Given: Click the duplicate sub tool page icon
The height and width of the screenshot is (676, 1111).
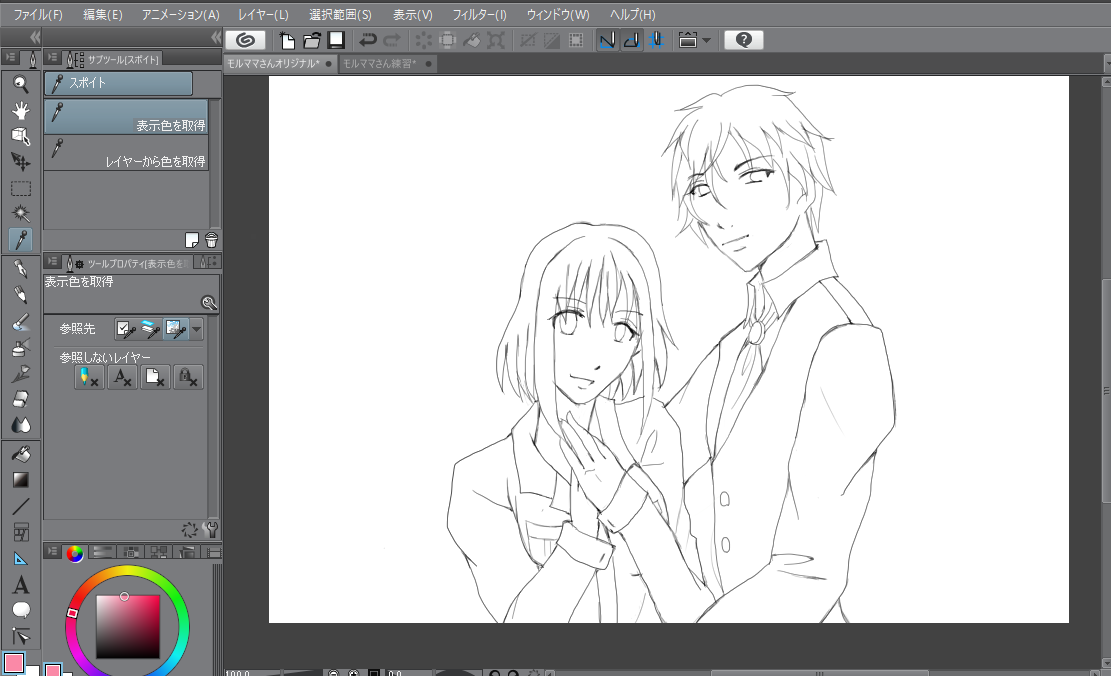Looking at the screenshot, I should 191,240.
